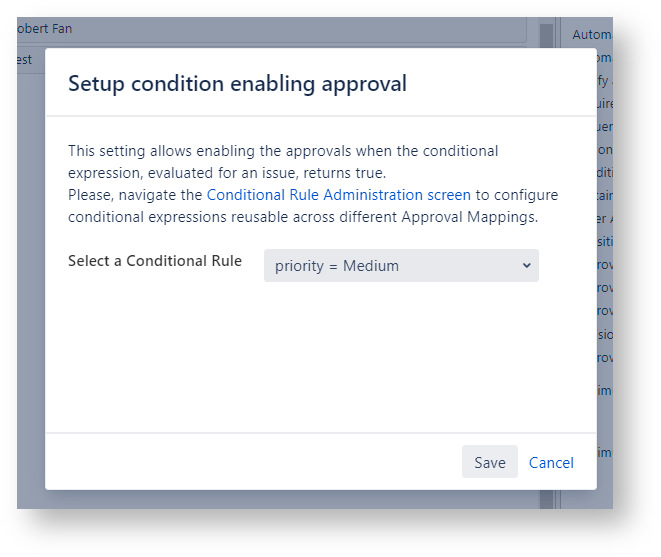This screenshot has width=661, height=557.
Task: Click the blank footer area left of Save
Action: tap(250, 462)
